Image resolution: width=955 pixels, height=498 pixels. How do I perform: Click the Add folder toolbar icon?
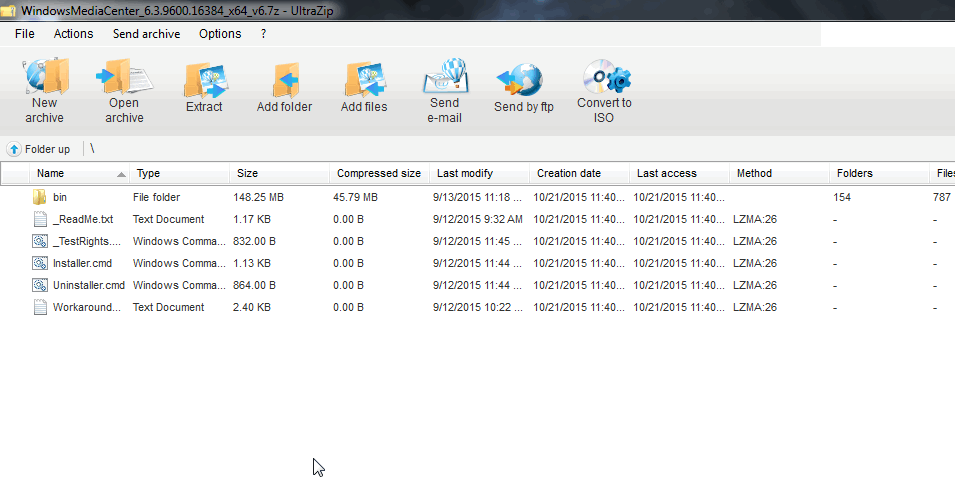[x=285, y=80]
